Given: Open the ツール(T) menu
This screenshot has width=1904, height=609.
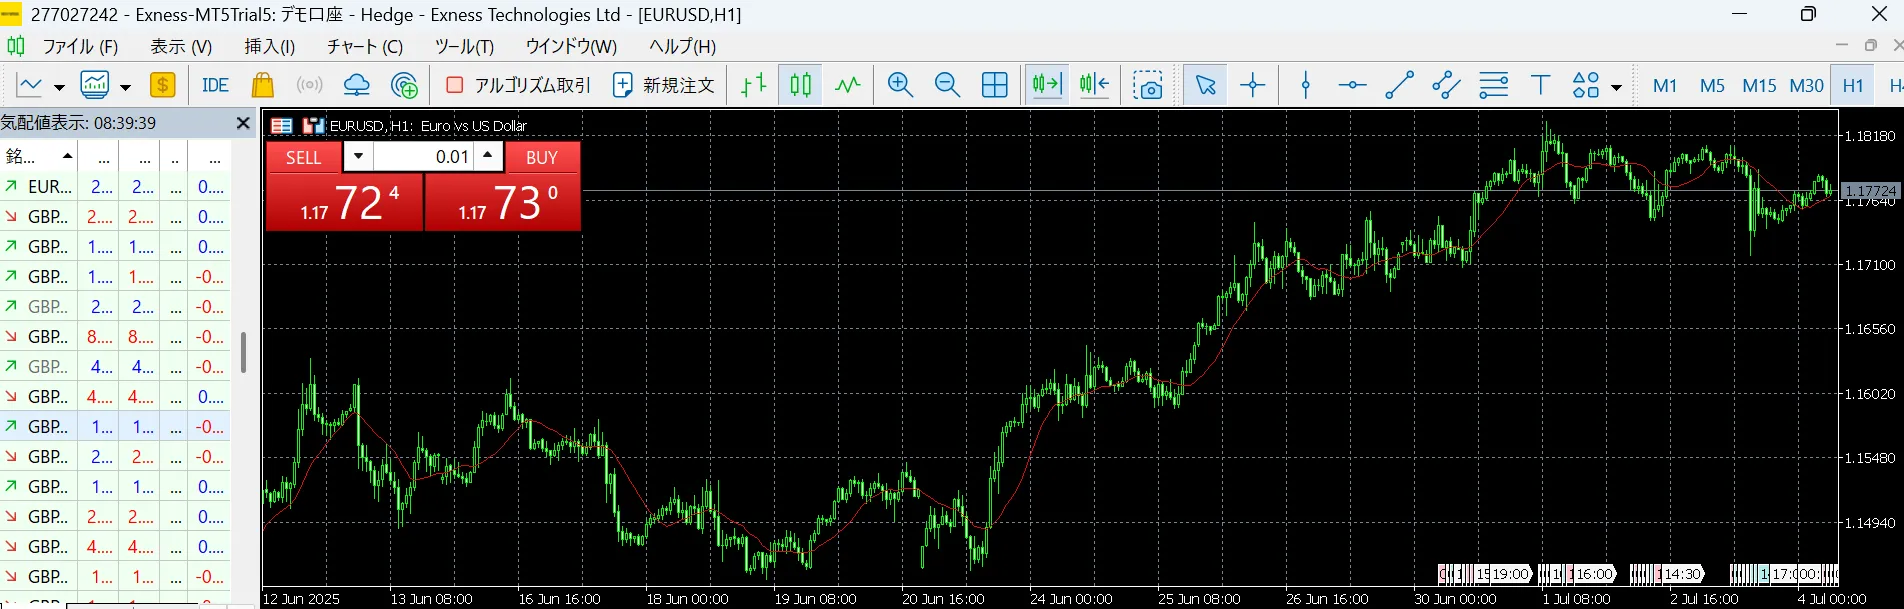Looking at the screenshot, I should pyautogui.click(x=464, y=46).
